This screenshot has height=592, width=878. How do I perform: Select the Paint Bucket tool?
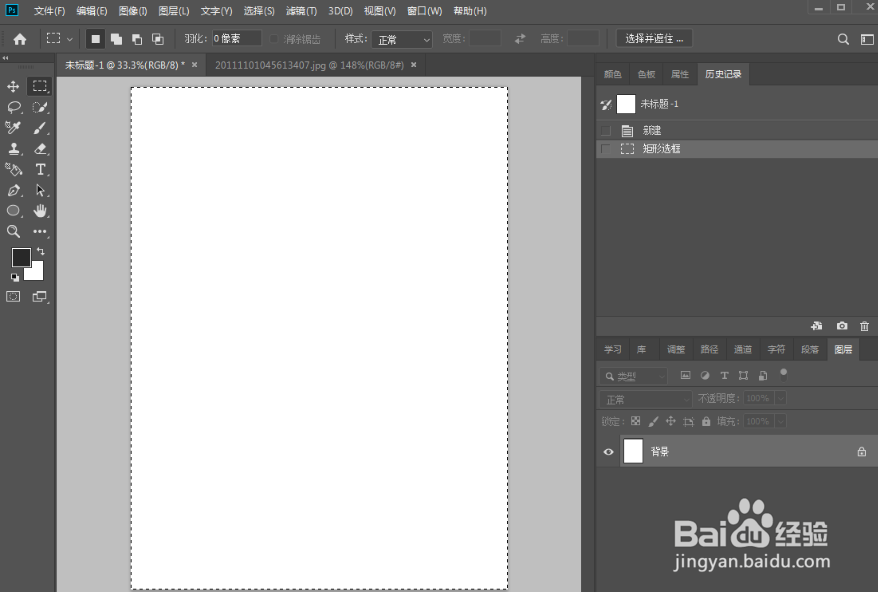[13, 169]
